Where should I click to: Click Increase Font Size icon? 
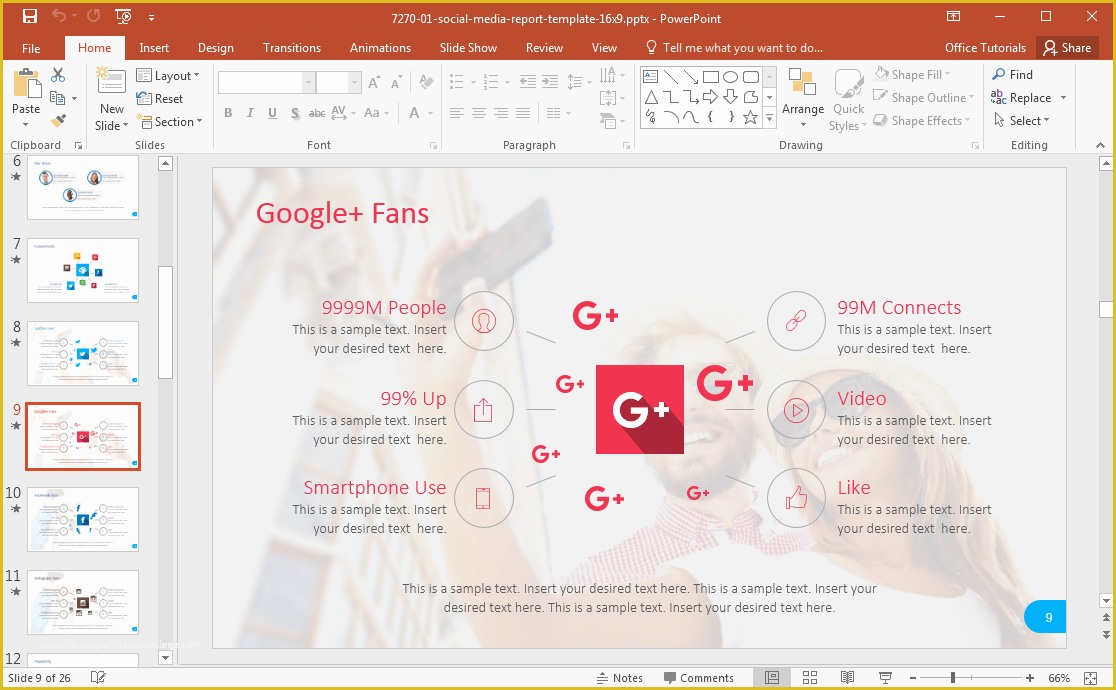pyautogui.click(x=374, y=82)
